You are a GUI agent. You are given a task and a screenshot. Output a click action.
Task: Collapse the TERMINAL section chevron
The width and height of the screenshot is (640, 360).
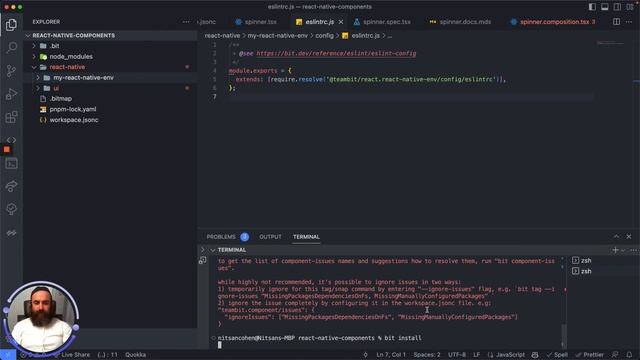point(213,250)
